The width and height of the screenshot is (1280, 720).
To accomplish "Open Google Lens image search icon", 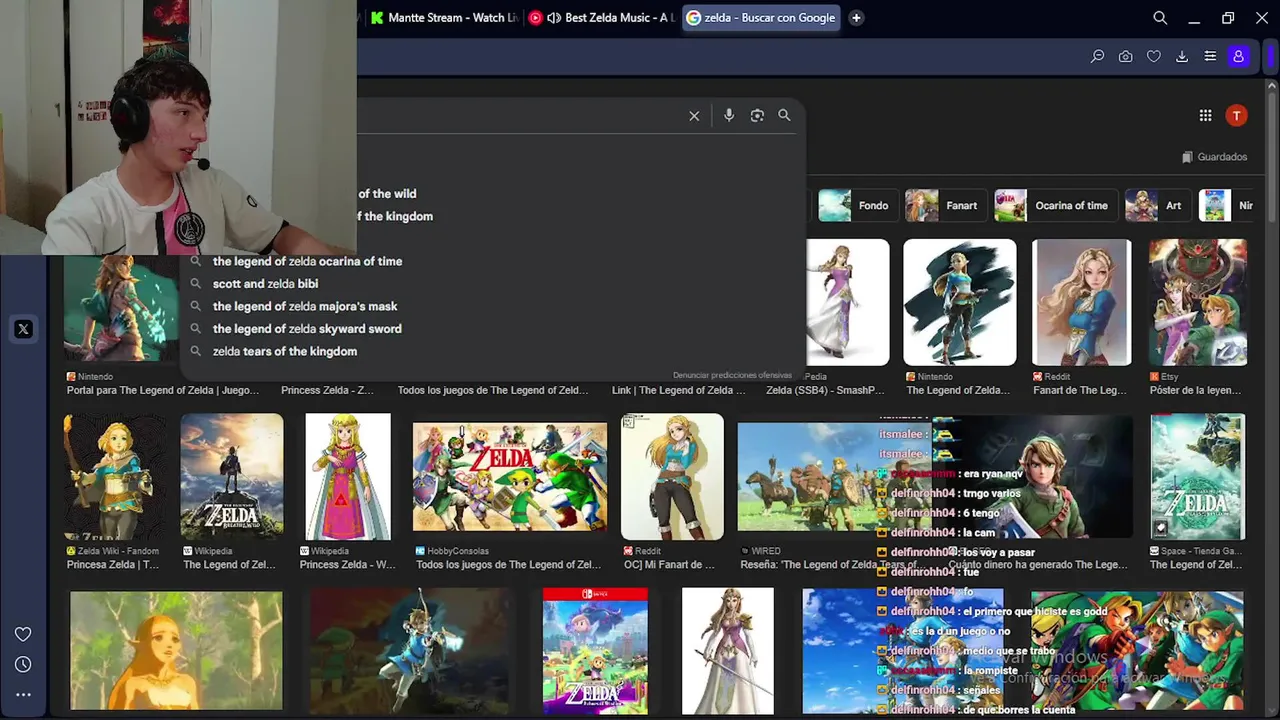I will coord(757,116).
